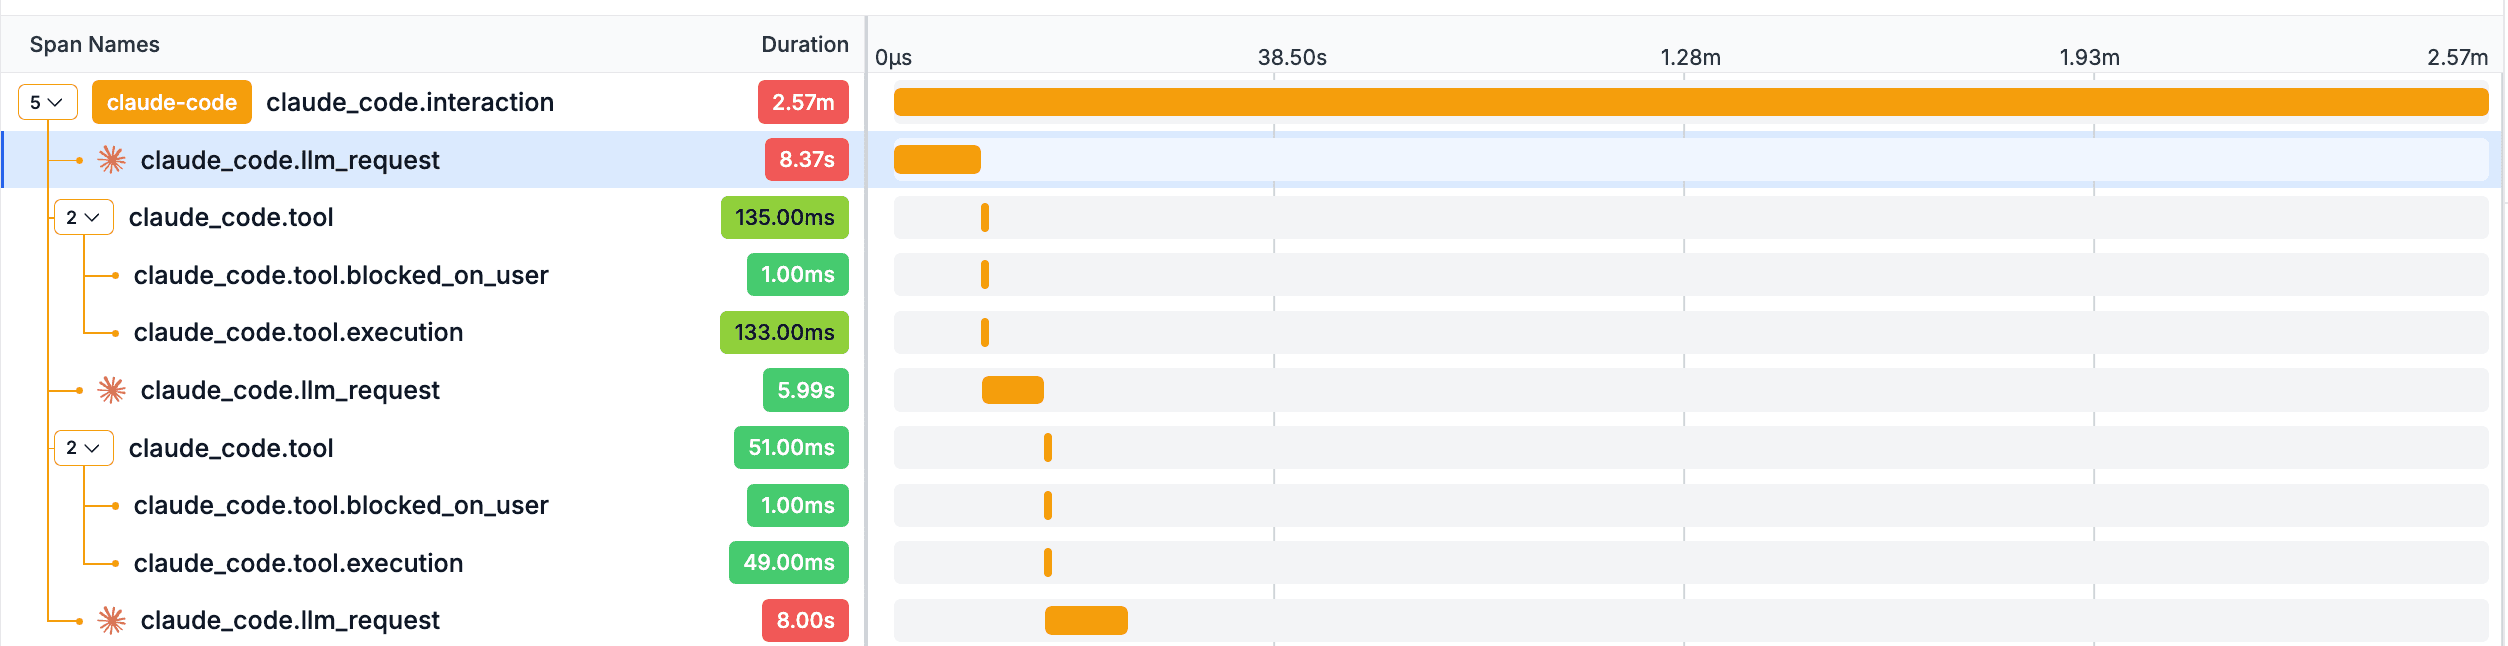Click the 5.99s llm_request timeline bar
This screenshot has width=2508, height=646.
[x=1013, y=390]
